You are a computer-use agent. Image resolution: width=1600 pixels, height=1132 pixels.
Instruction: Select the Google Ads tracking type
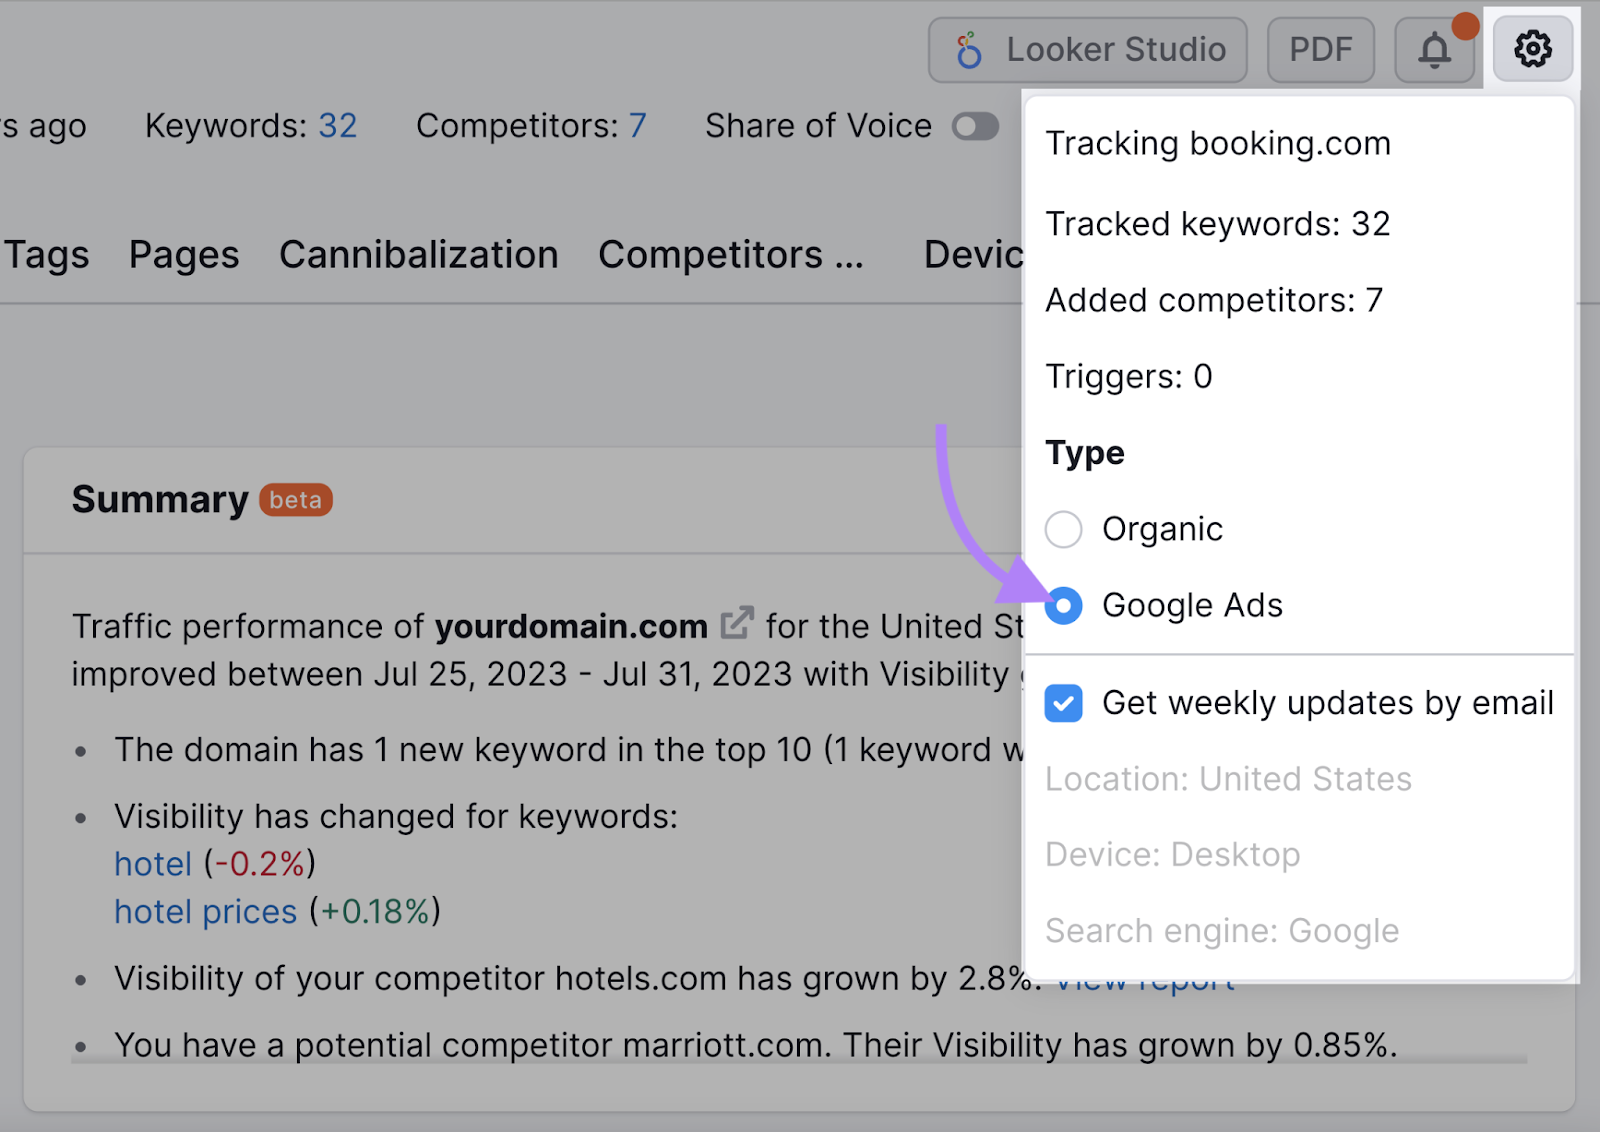(1063, 605)
